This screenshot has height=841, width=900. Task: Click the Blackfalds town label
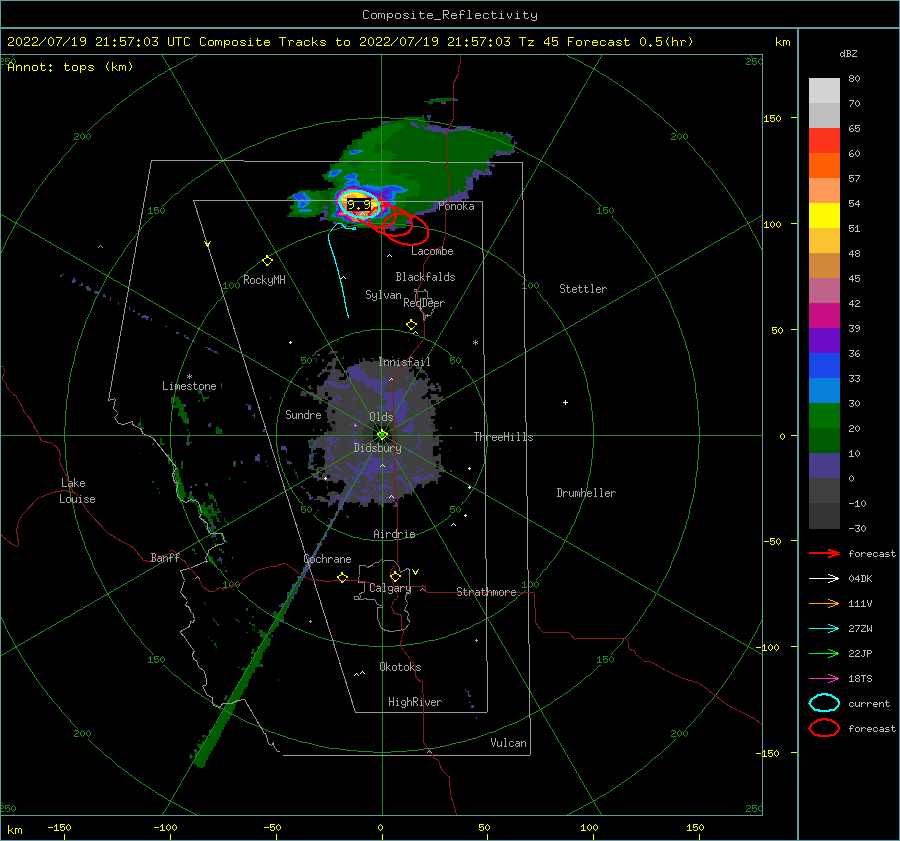pos(425,277)
